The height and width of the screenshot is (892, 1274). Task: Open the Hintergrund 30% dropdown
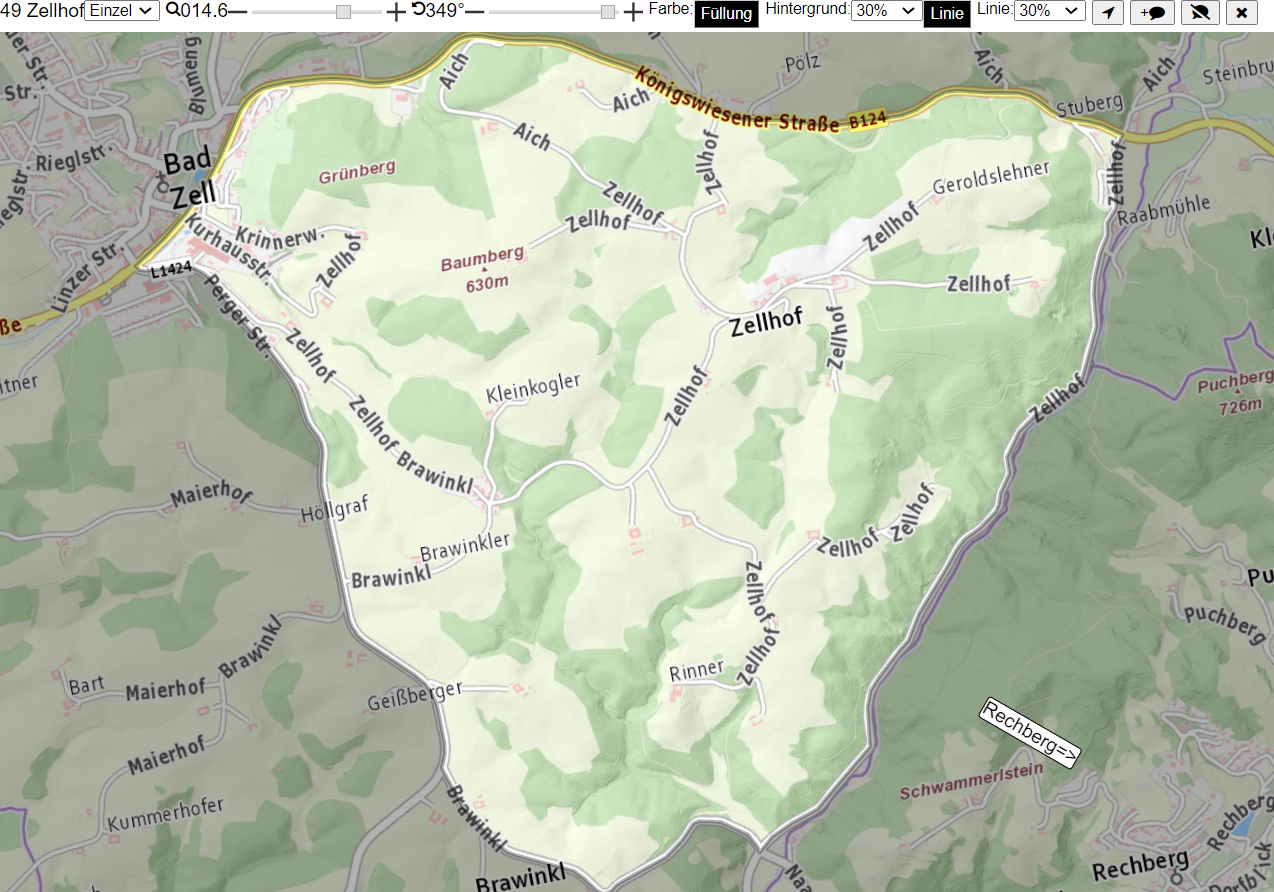pos(886,11)
